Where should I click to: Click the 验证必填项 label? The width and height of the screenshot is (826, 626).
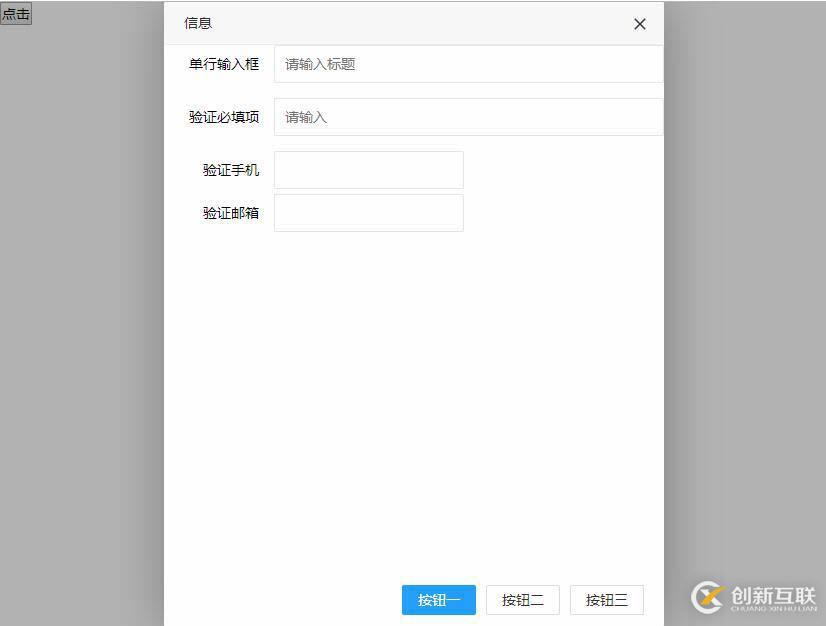coord(224,117)
